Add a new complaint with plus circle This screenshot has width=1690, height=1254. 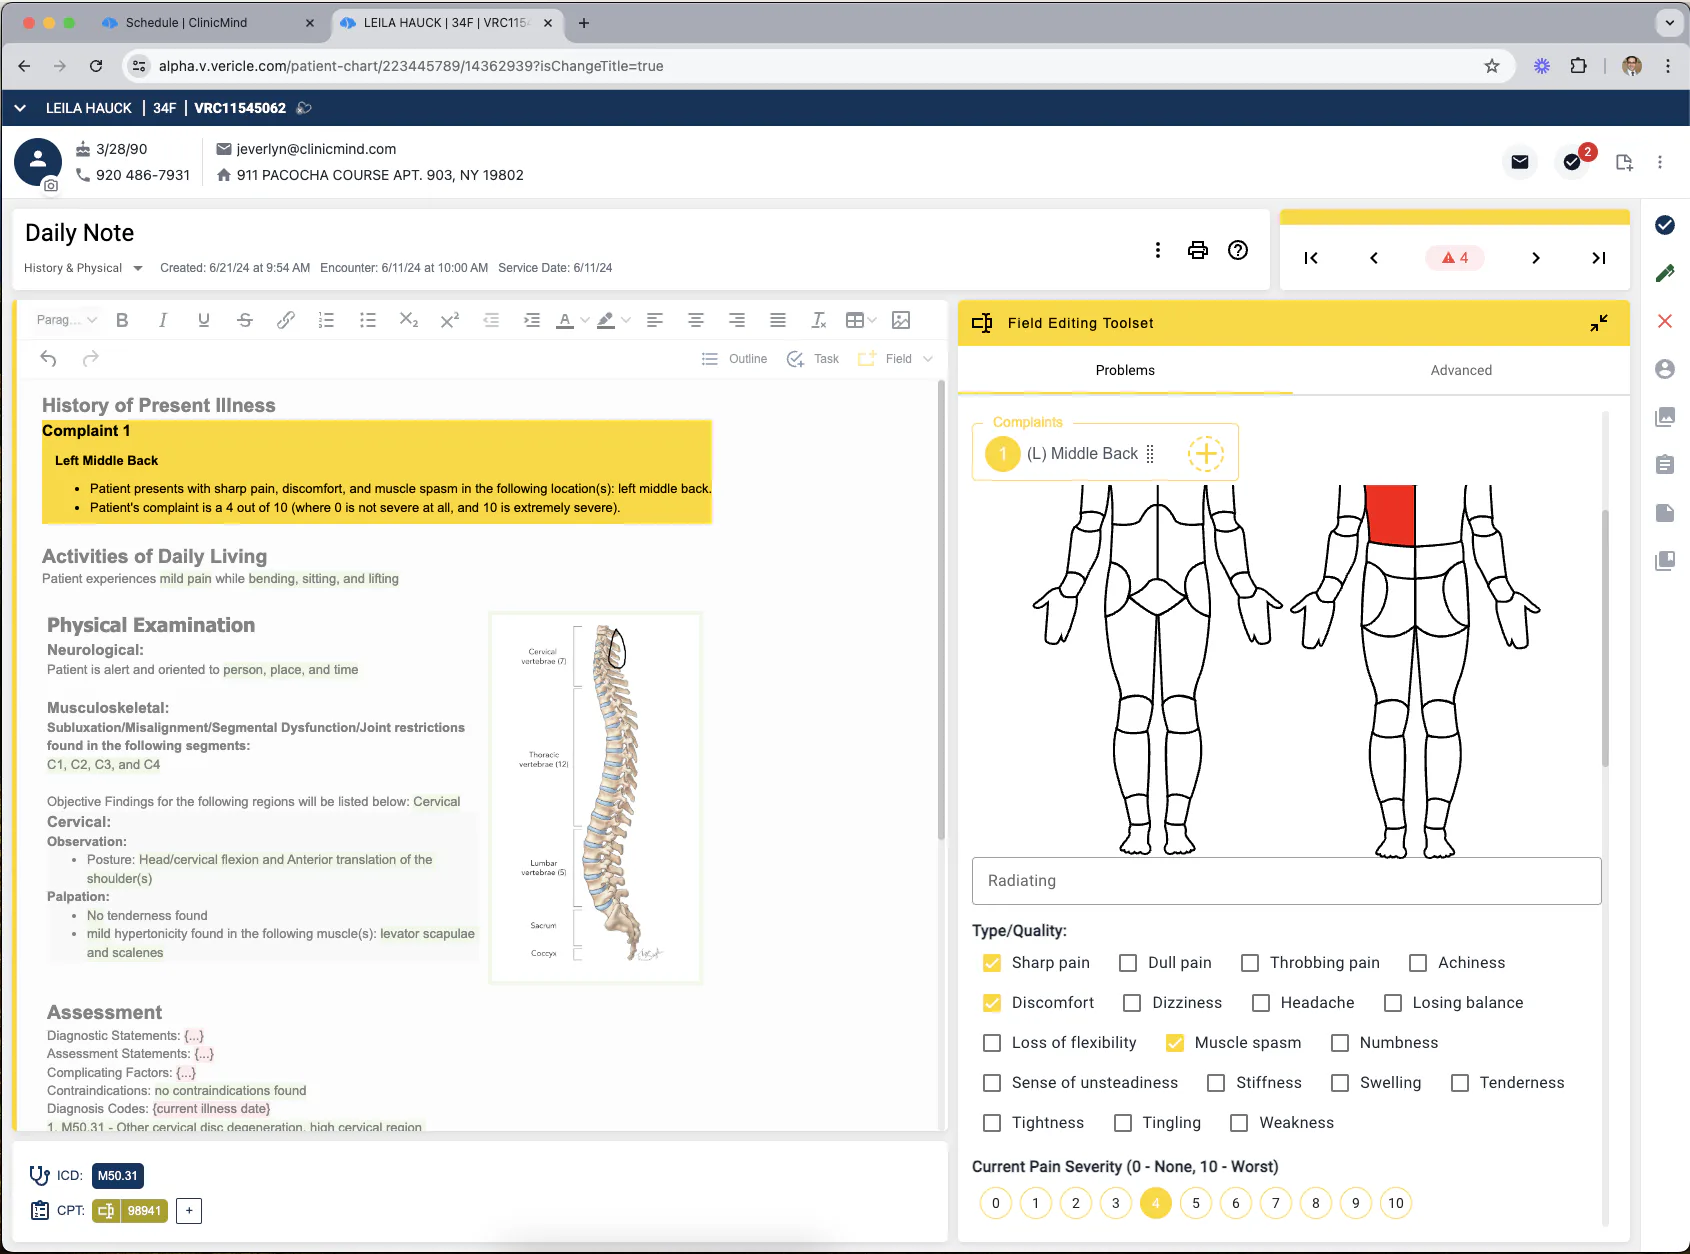(1206, 454)
